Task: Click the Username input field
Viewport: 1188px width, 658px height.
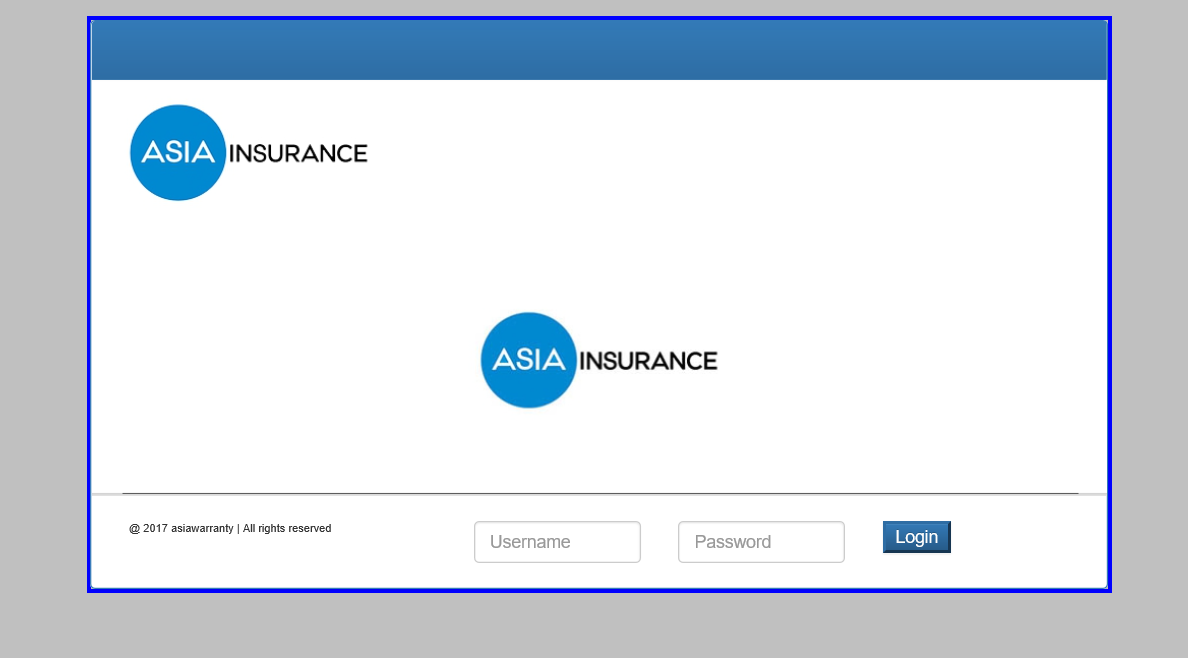Action: pyautogui.click(x=558, y=542)
